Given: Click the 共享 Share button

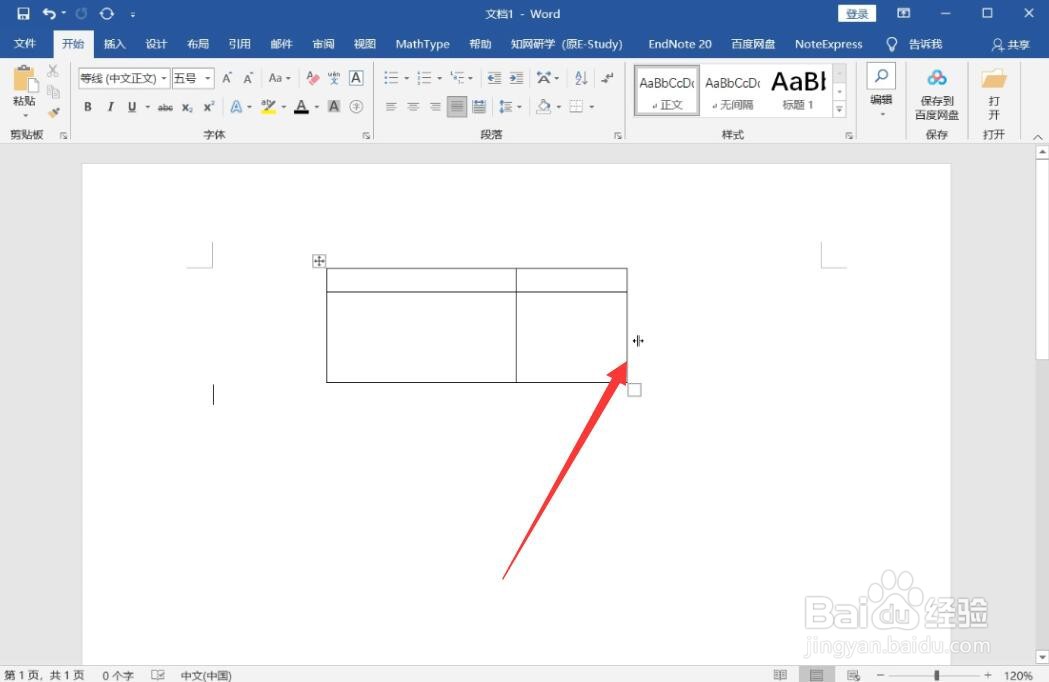Looking at the screenshot, I should (x=1010, y=44).
